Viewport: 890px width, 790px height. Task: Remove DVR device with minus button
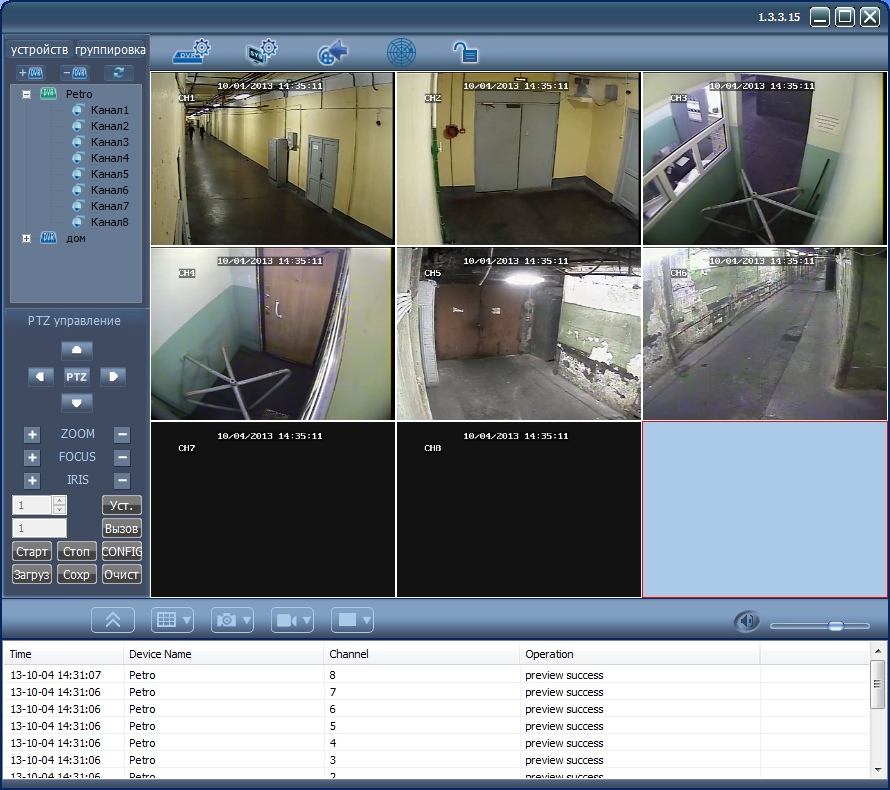click(x=74, y=73)
